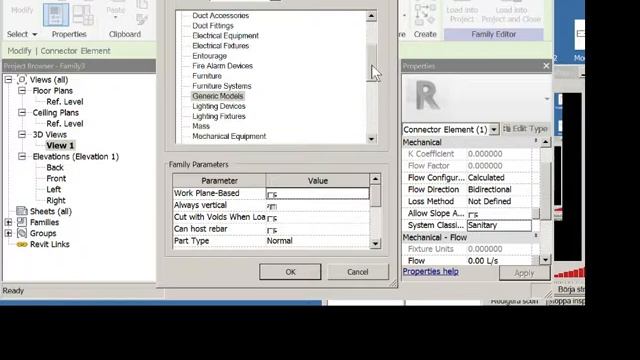Image resolution: width=640 pixels, height=360 pixels.
Task: Click System Classification Sanitary field
Action: pyautogui.click(x=499, y=225)
